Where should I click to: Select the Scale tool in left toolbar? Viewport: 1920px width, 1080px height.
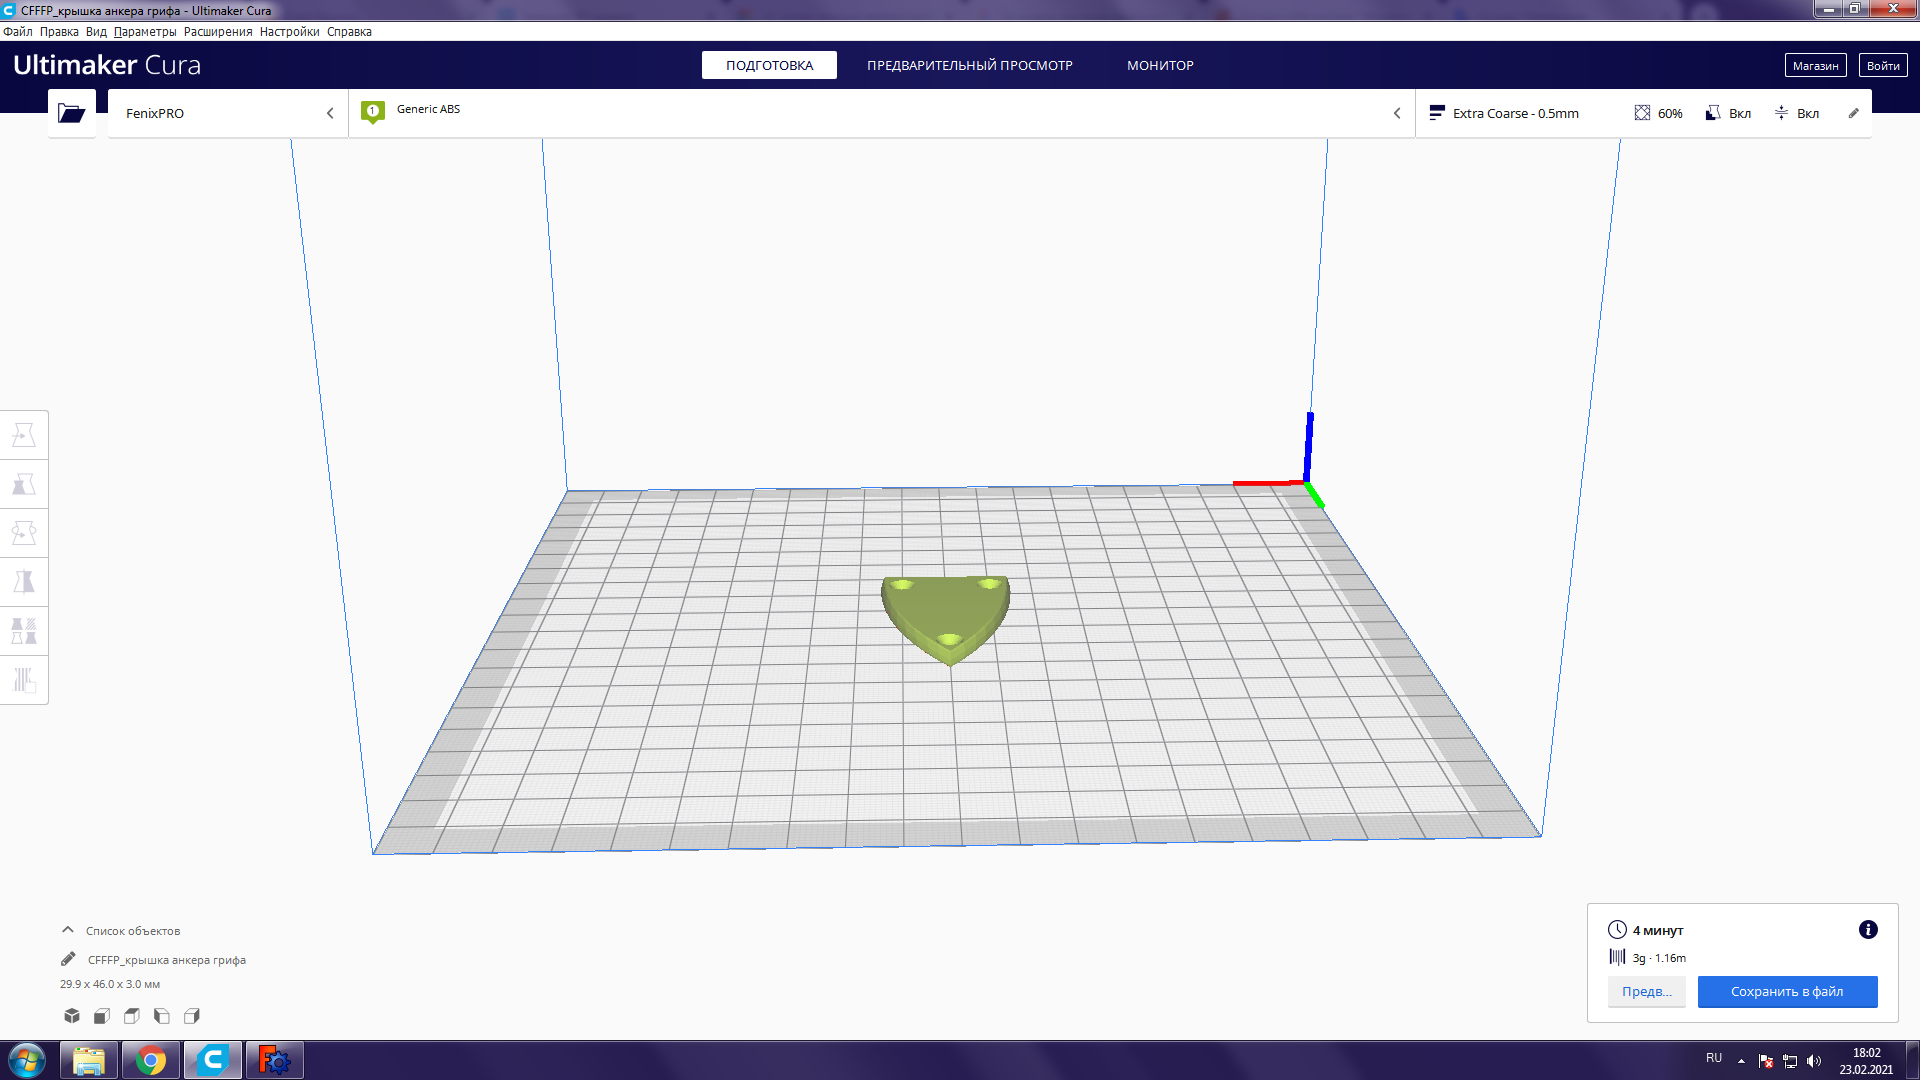(24, 484)
